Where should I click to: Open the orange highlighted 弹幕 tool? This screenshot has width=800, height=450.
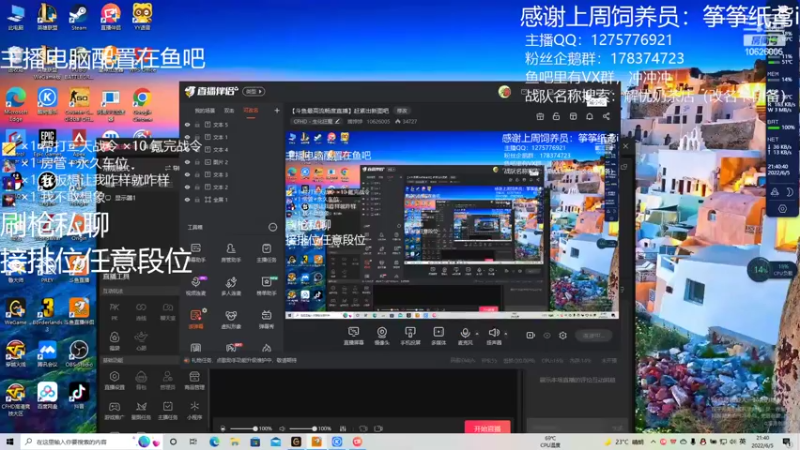[196, 319]
